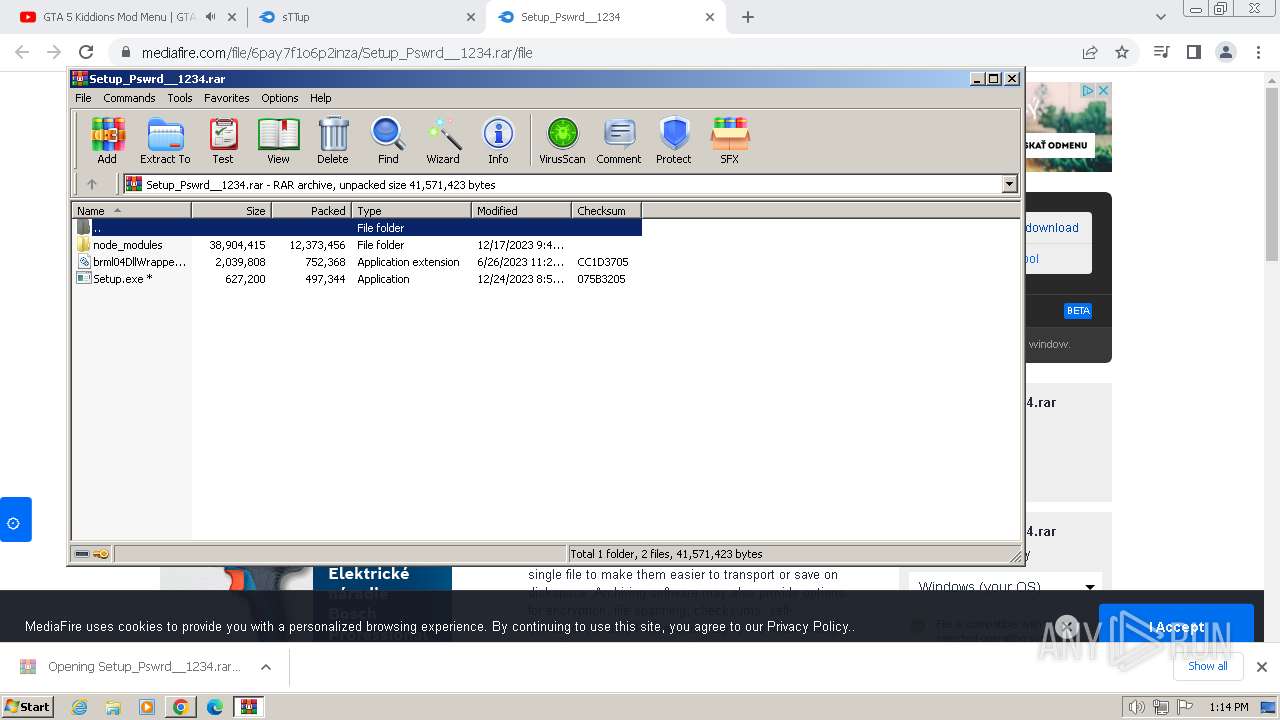Open the Commands menu
The image size is (1280, 720).
[129, 98]
